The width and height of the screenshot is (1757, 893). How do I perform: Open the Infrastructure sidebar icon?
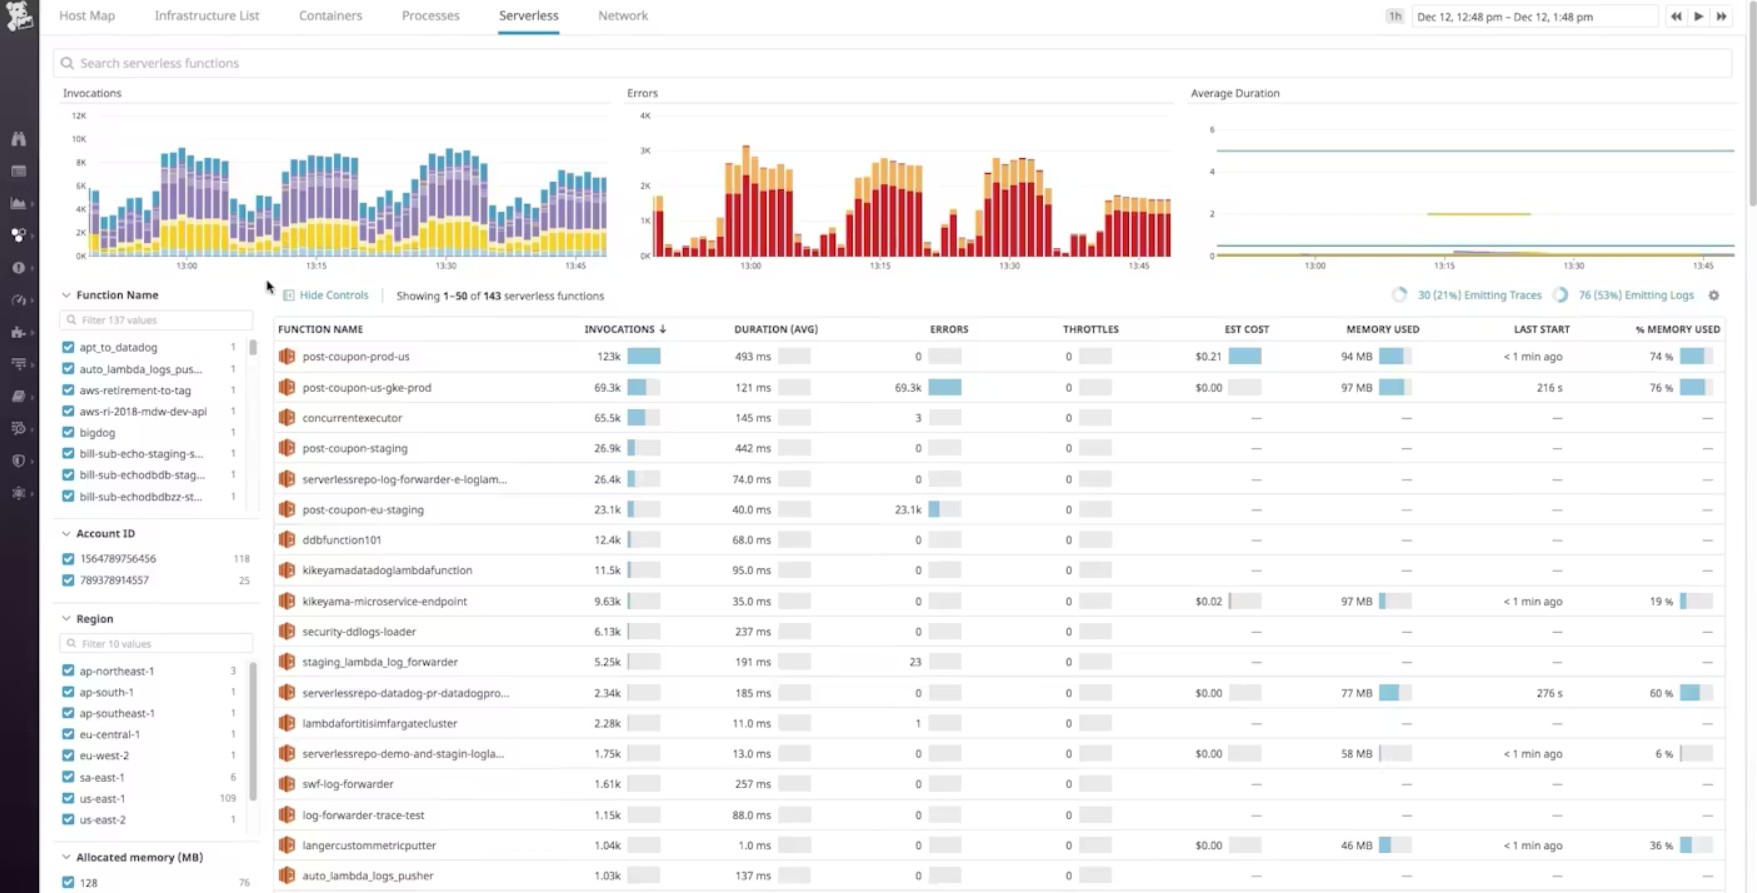pos(18,235)
